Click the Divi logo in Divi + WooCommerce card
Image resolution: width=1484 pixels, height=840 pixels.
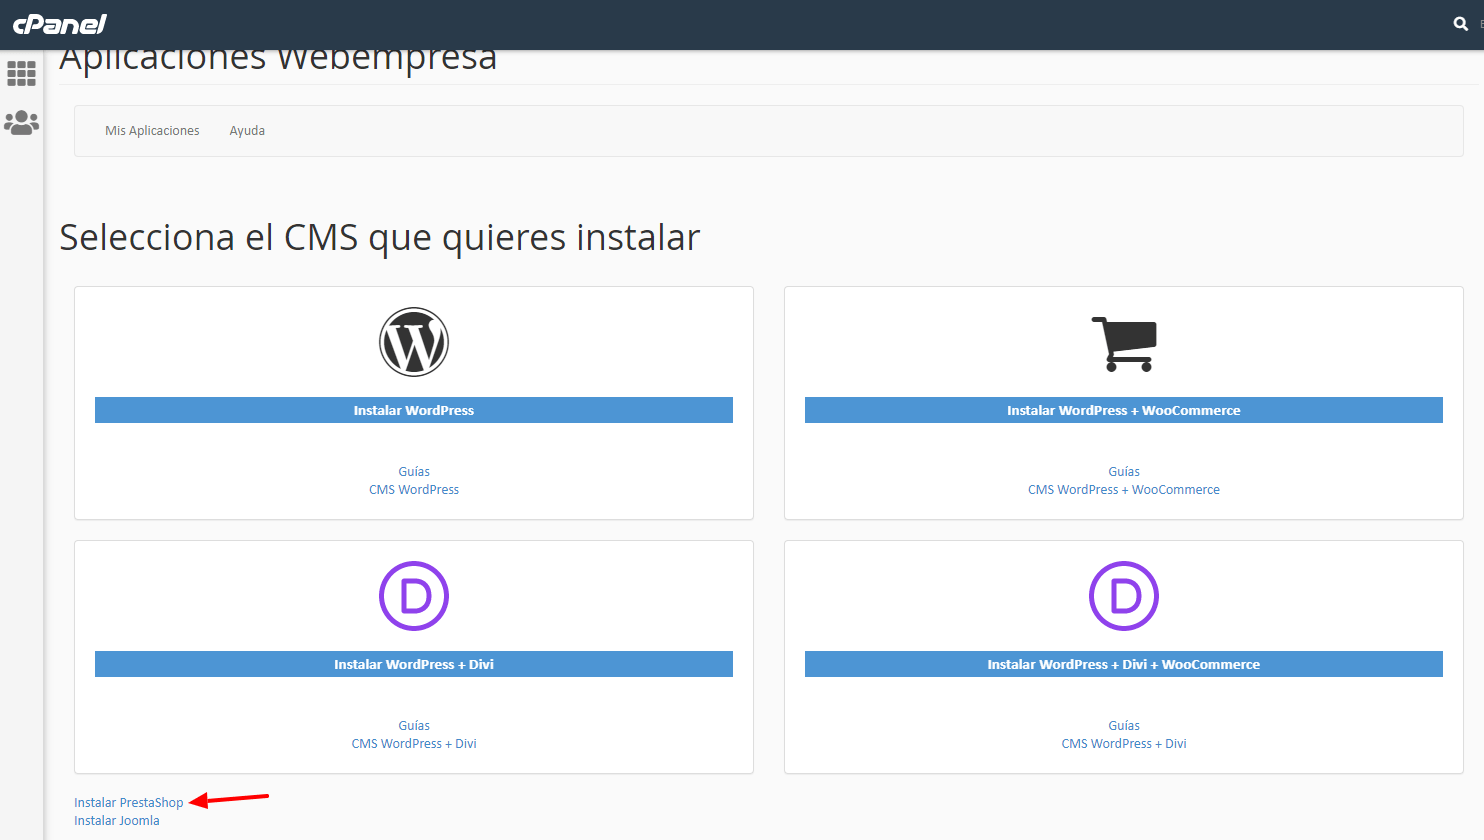1124,596
